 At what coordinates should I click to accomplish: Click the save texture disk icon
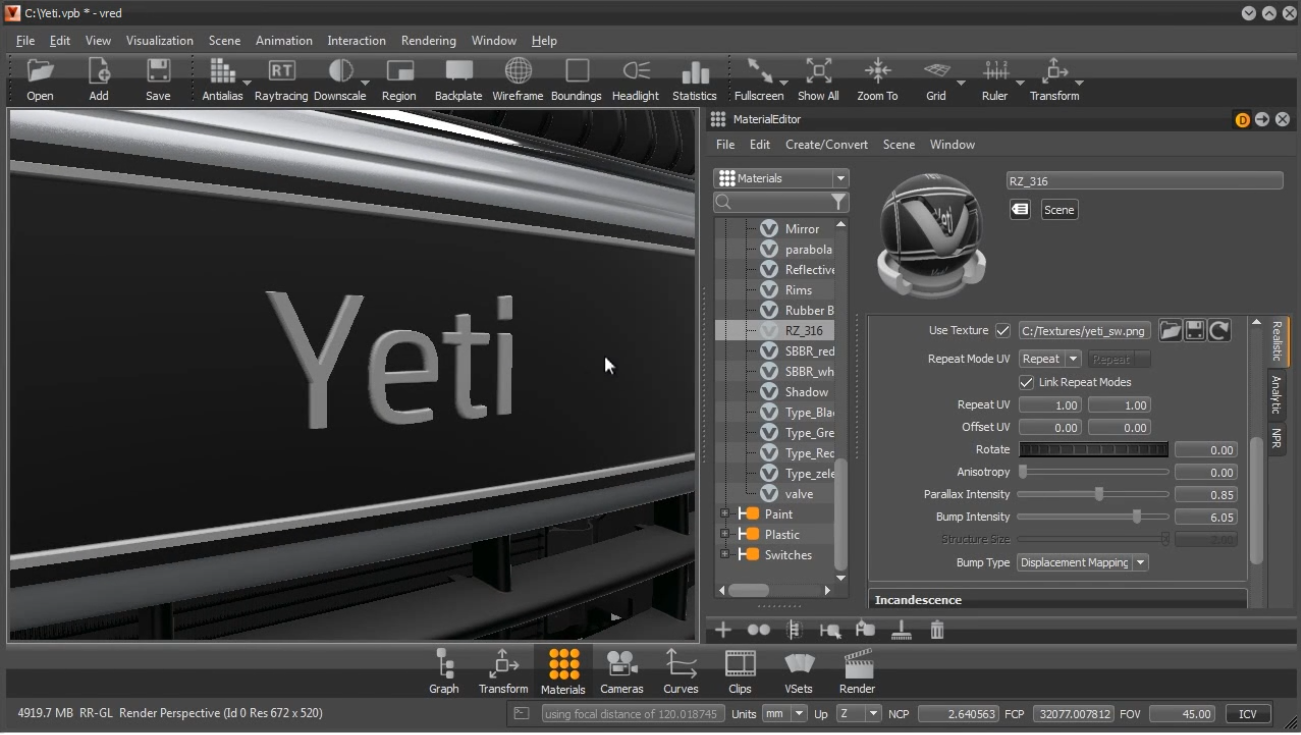tap(1195, 331)
